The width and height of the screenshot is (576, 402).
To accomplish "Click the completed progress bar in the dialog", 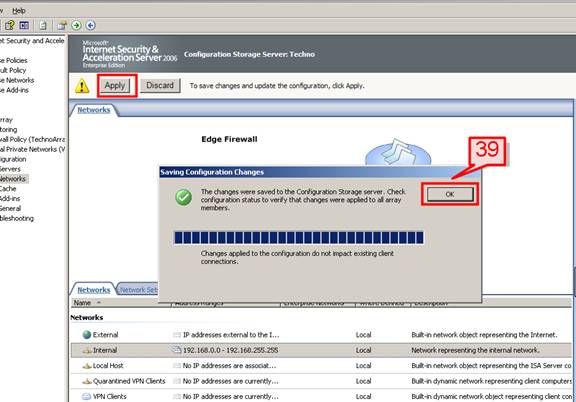I will pos(299,238).
